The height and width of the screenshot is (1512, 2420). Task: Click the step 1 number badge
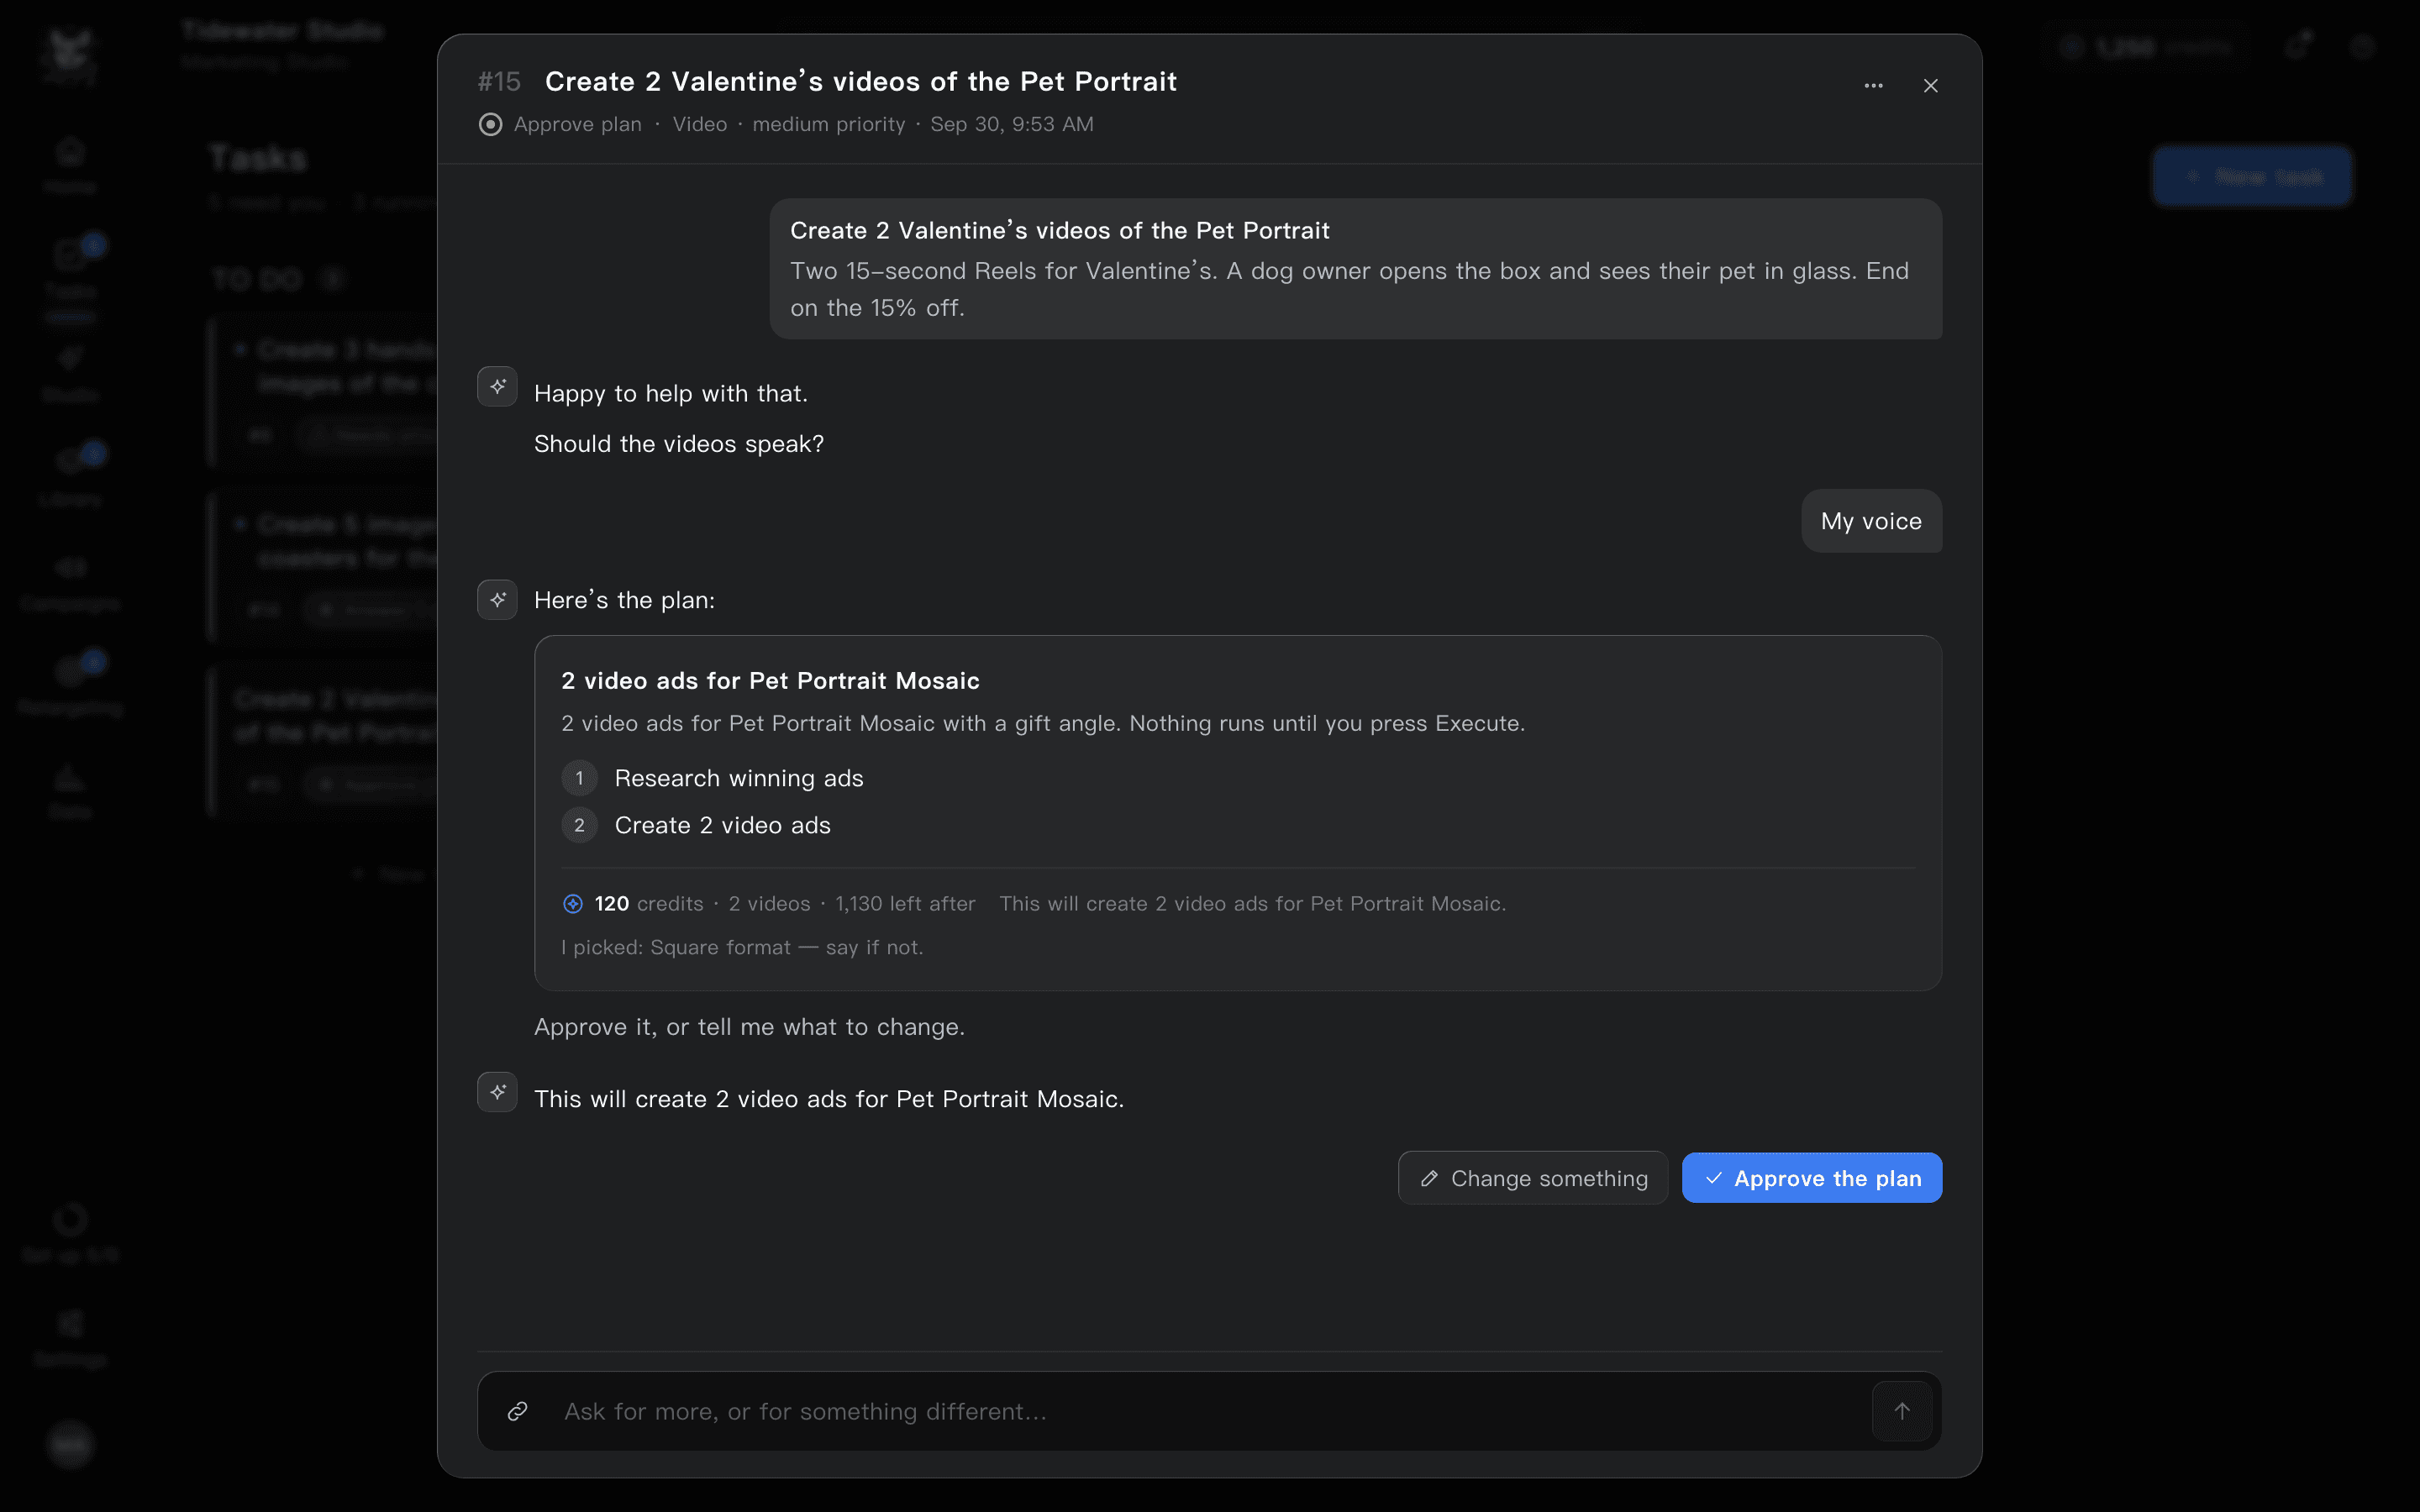click(579, 778)
